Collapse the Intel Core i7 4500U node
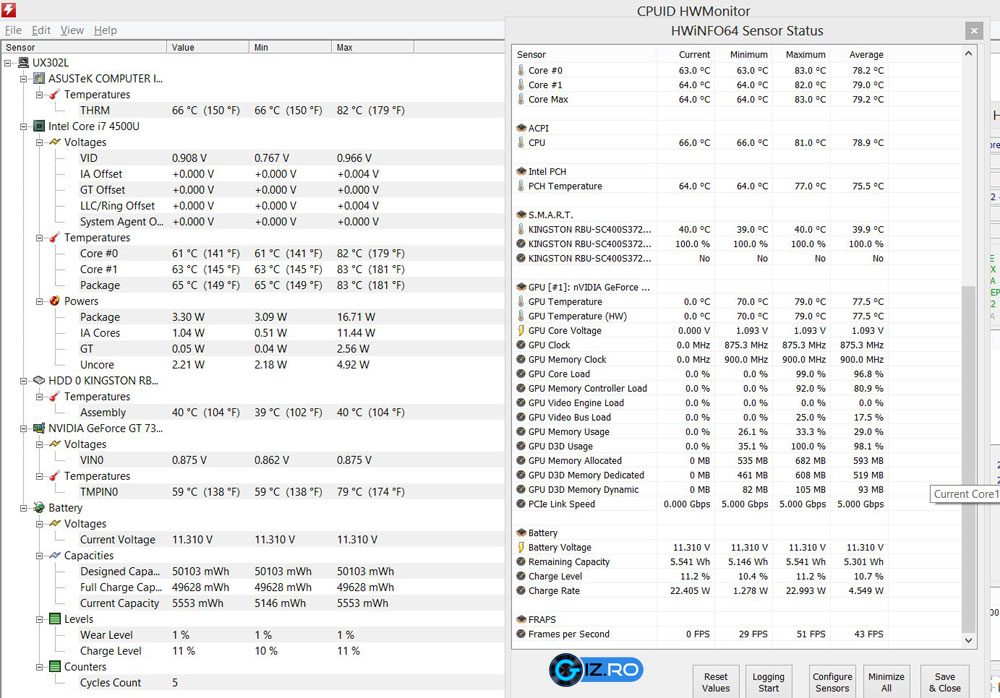 pyautogui.click(x=24, y=126)
